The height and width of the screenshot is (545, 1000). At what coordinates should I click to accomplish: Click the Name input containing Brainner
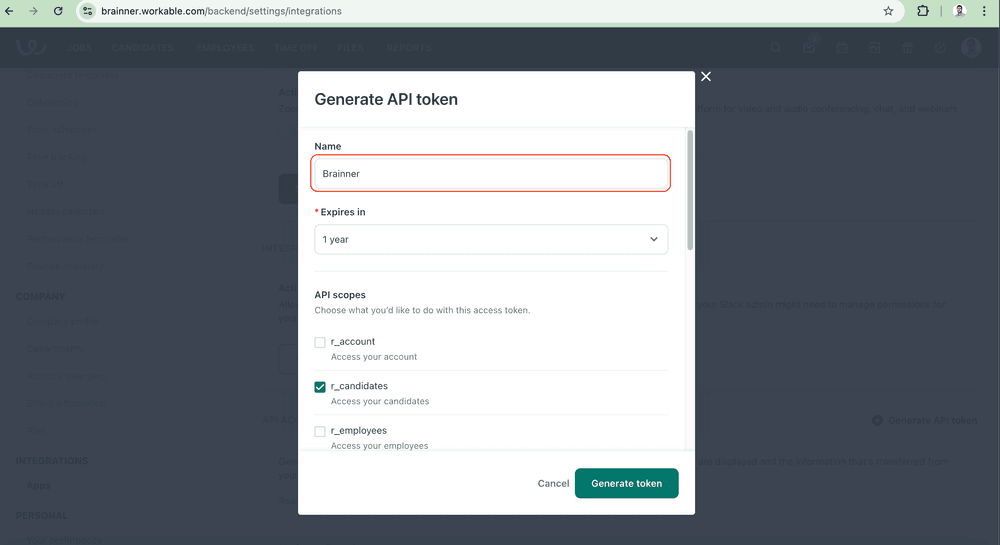click(491, 173)
